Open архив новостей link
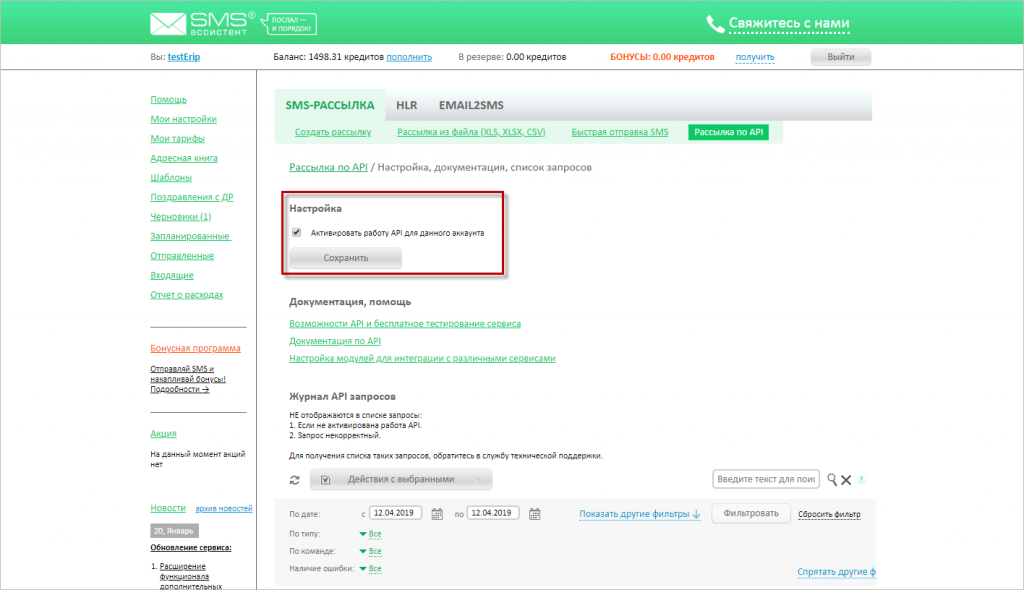Screen dimensions: 1024x590 click(224, 508)
